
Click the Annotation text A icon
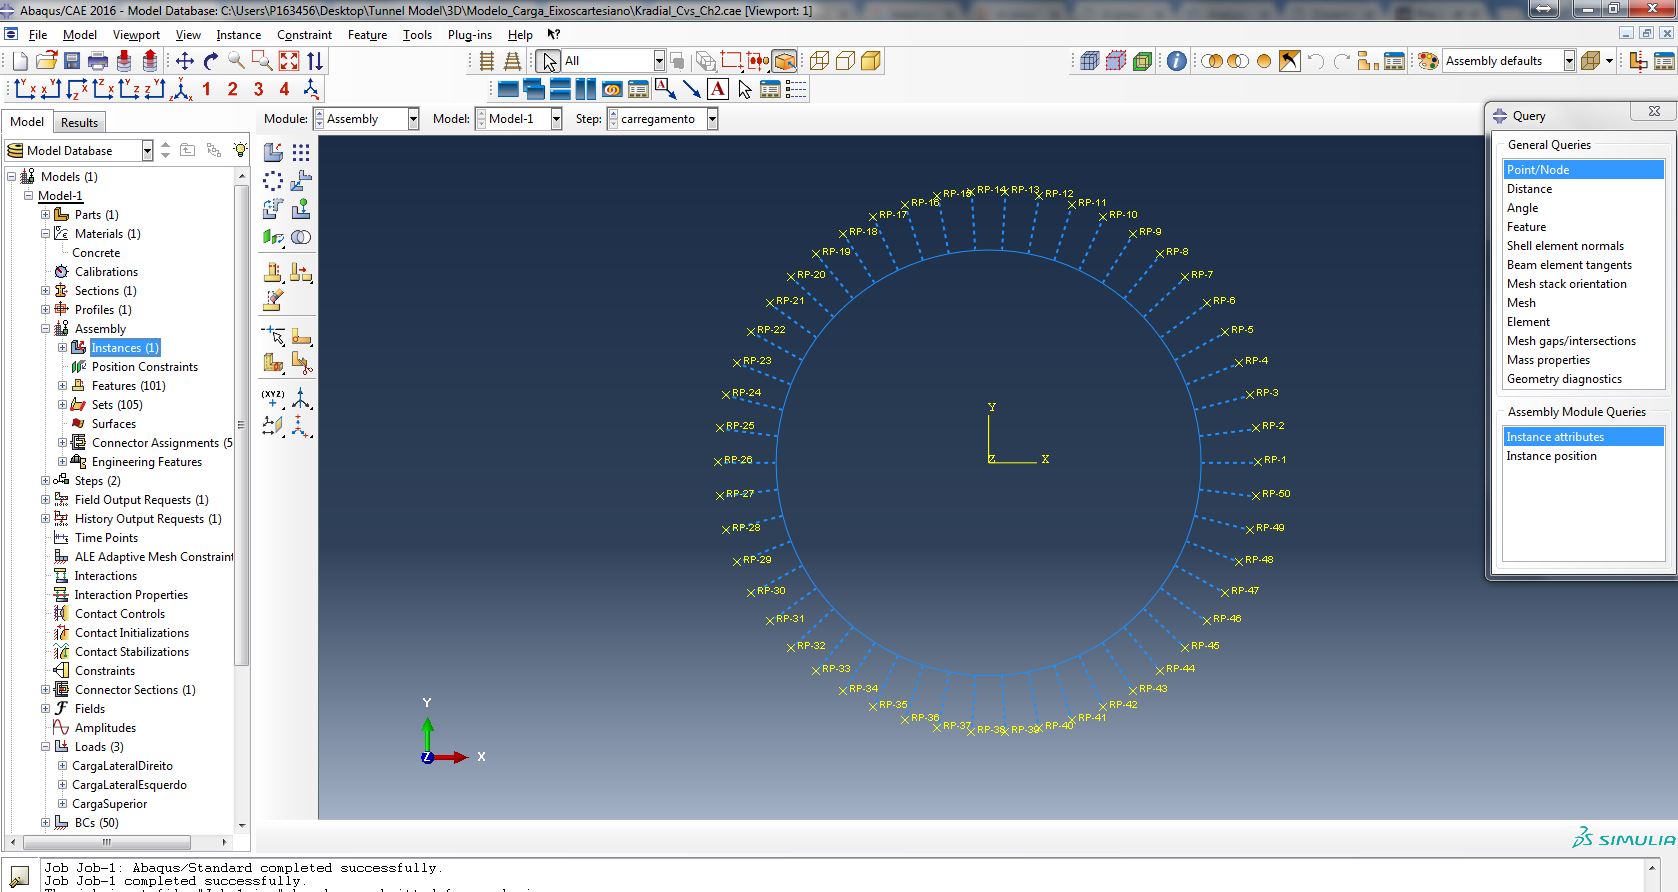click(x=718, y=89)
